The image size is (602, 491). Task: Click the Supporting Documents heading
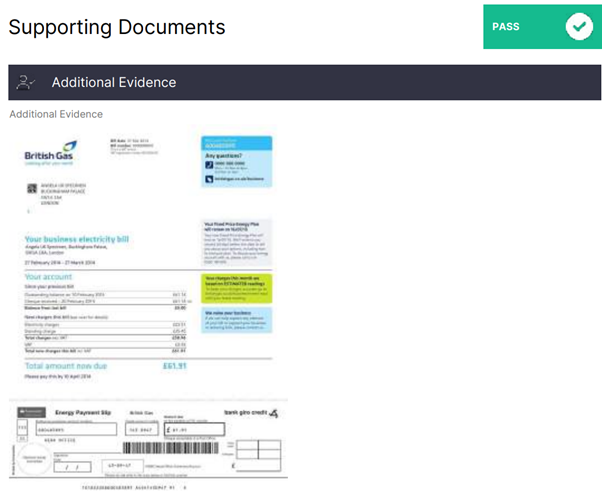[117, 27]
